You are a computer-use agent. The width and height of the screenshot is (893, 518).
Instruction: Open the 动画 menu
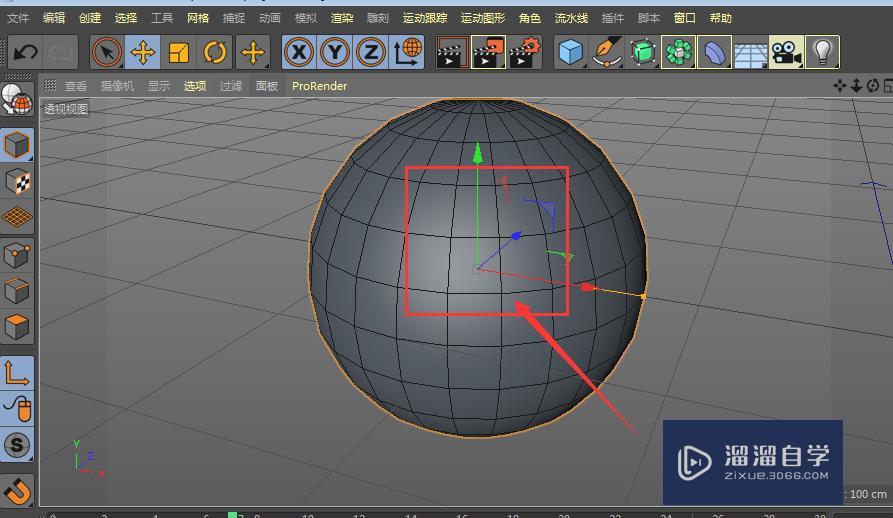[x=270, y=18]
